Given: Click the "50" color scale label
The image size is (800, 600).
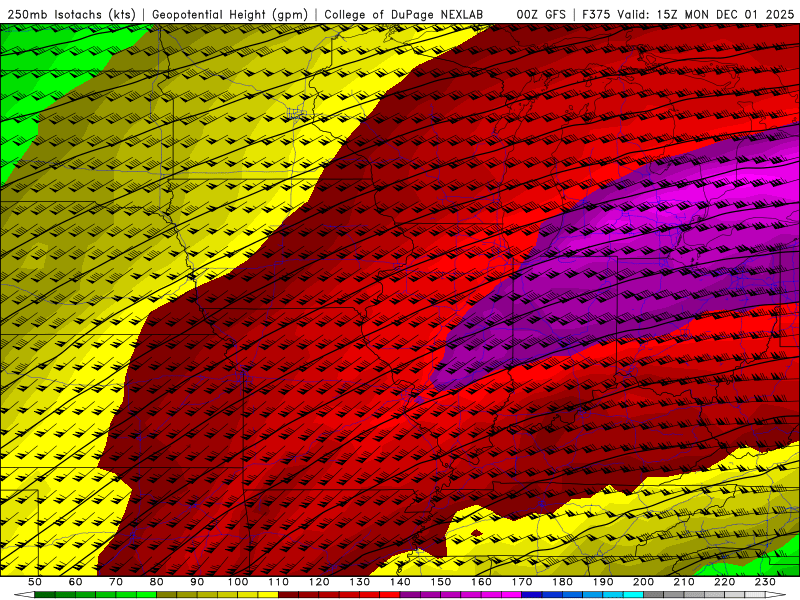Looking at the screenshot, I should (35, 582).
